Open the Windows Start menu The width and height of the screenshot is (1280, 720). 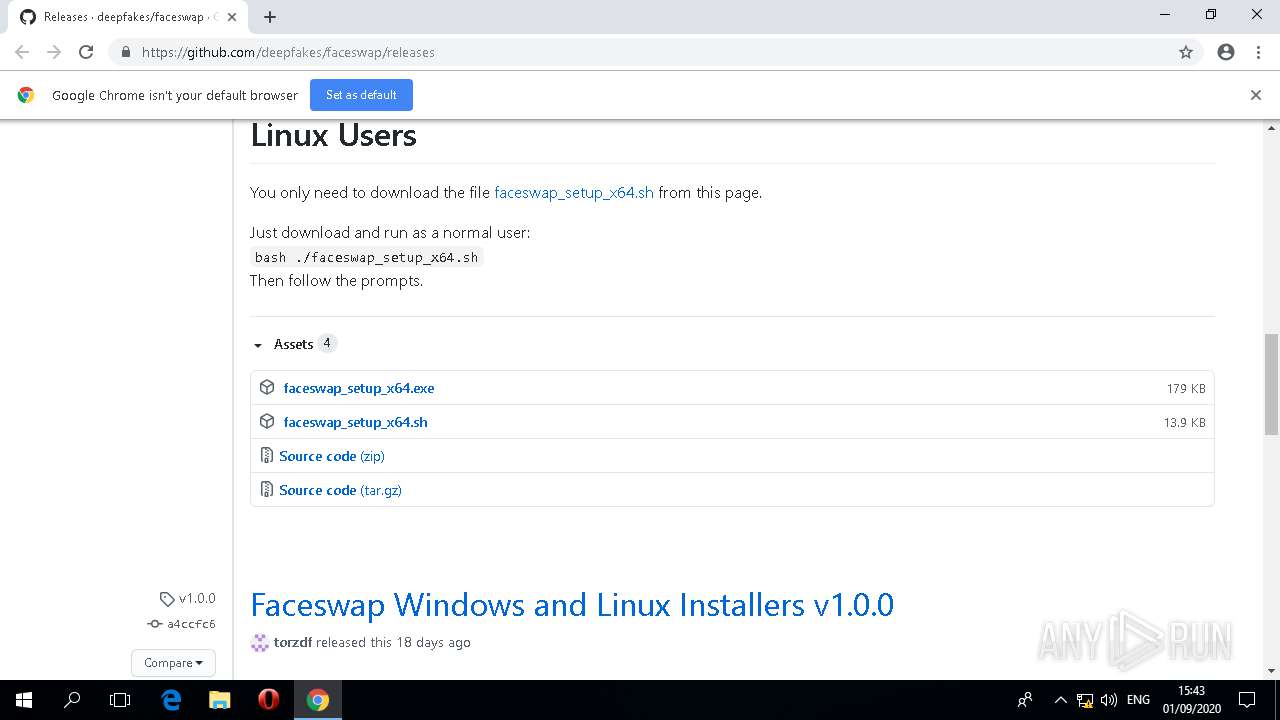[x=24, y=700]
